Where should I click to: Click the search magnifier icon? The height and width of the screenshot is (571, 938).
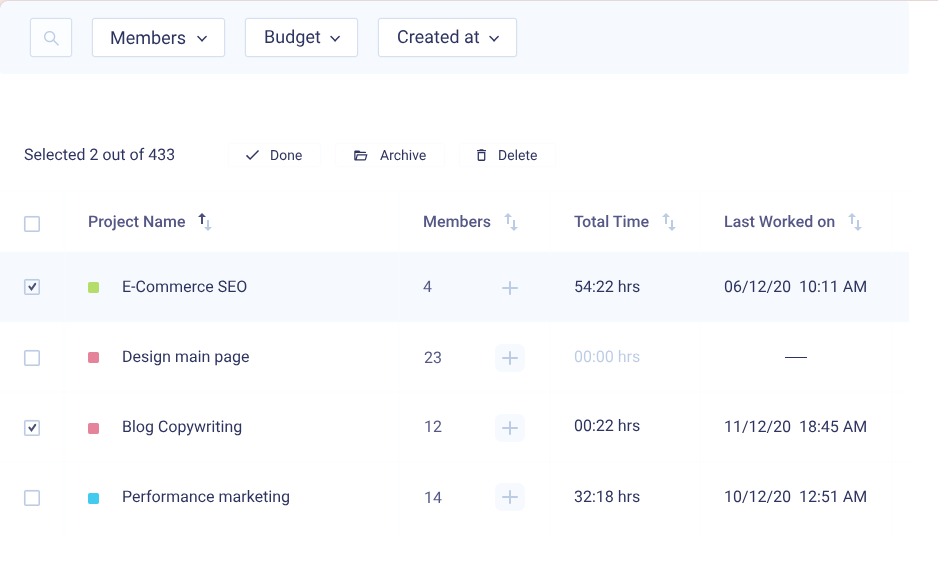(51, 38)
